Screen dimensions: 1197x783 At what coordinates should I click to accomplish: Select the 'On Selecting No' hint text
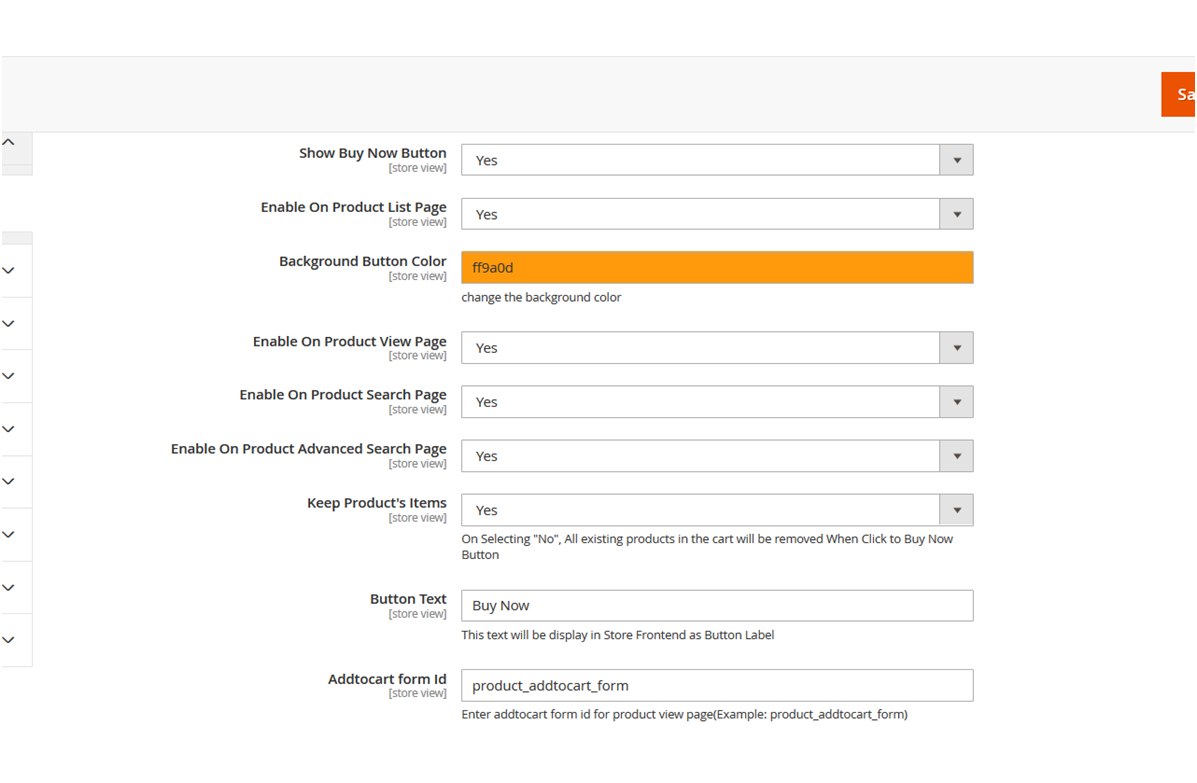point(707,547)
